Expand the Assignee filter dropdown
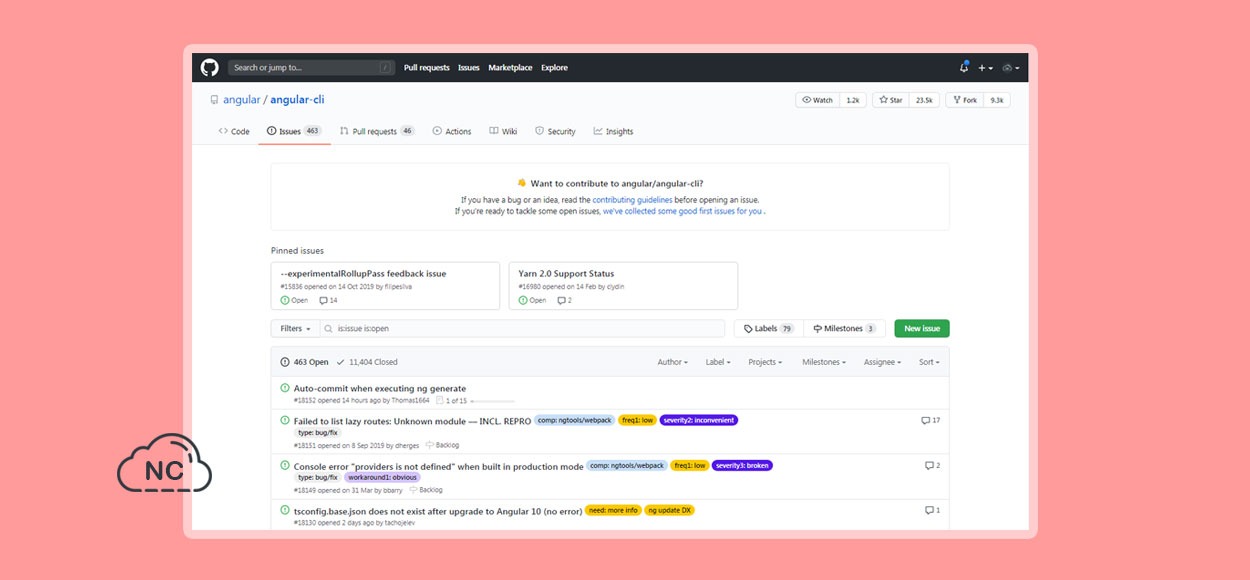The image size is (1250, 580). [883, 362]
